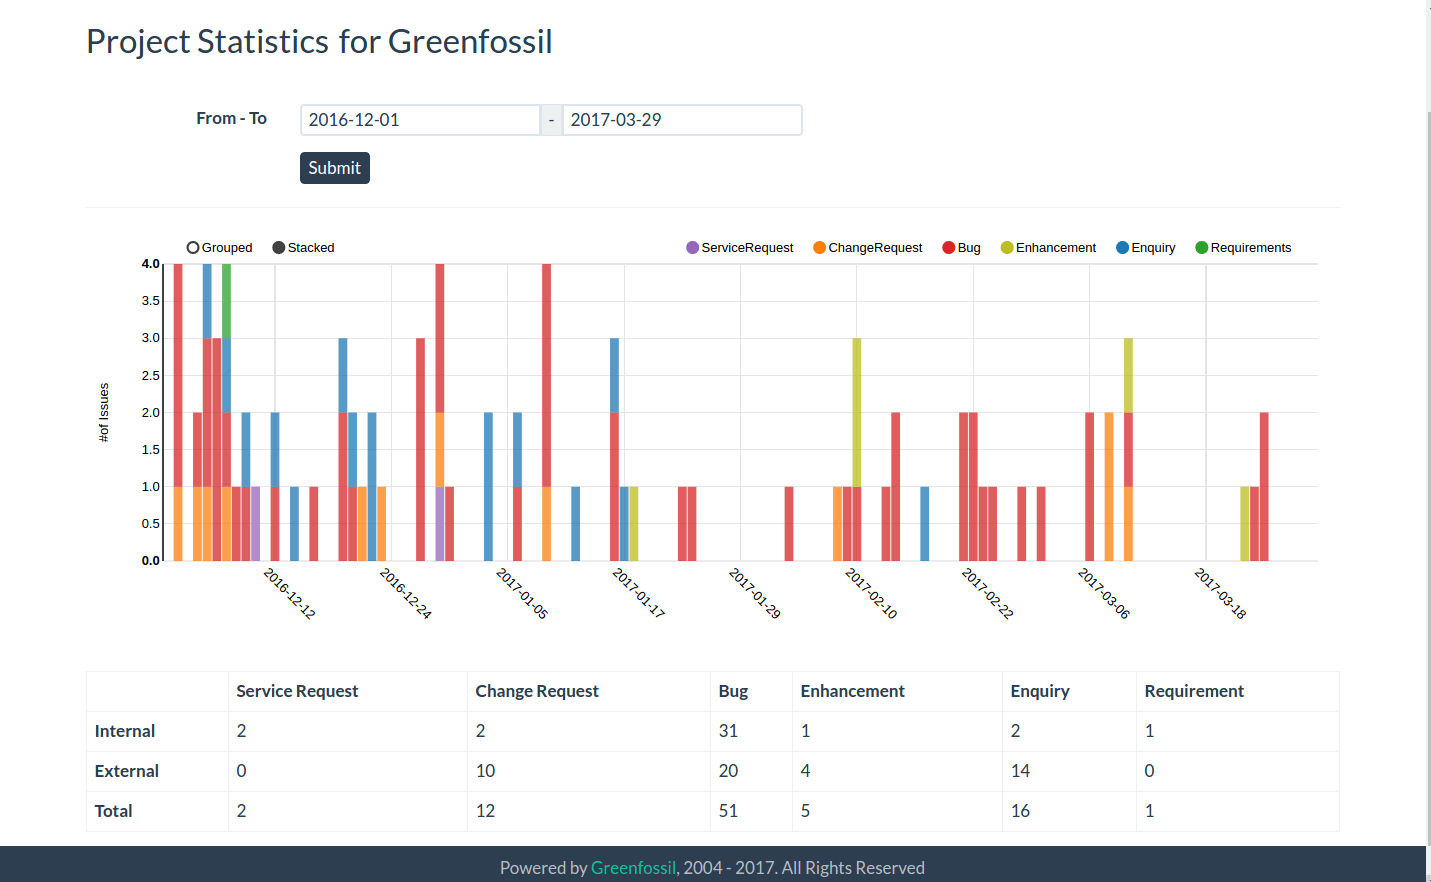Click the Total Enhancement value 5
The width and height of the screenshot is (1431, 882).
[x=805, y=811]
